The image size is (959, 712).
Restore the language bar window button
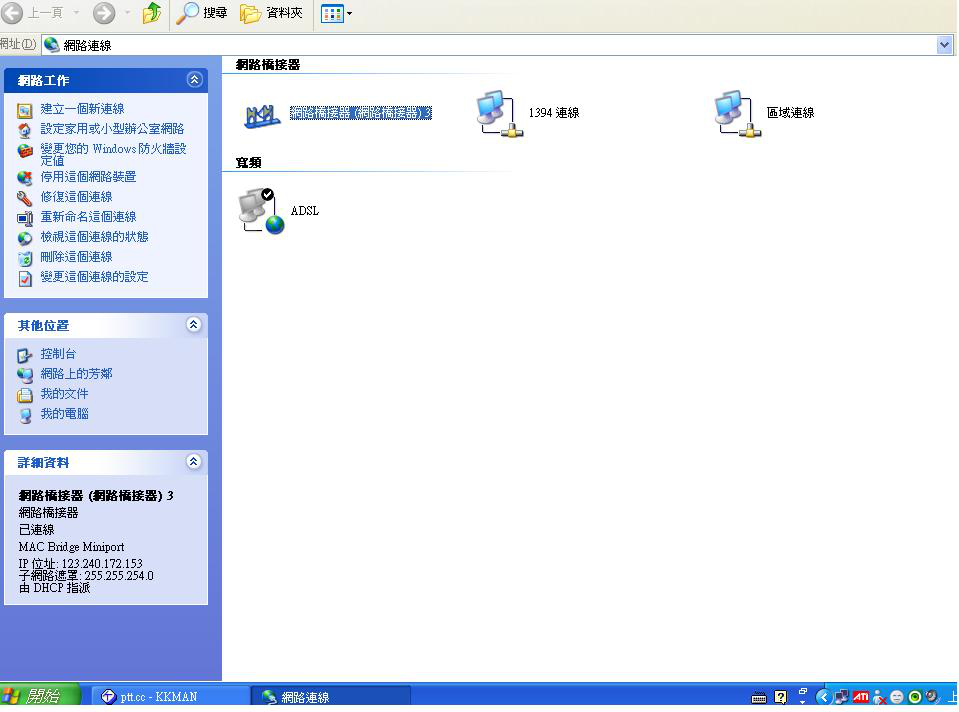pyautogui.click(x=803, y=691)
